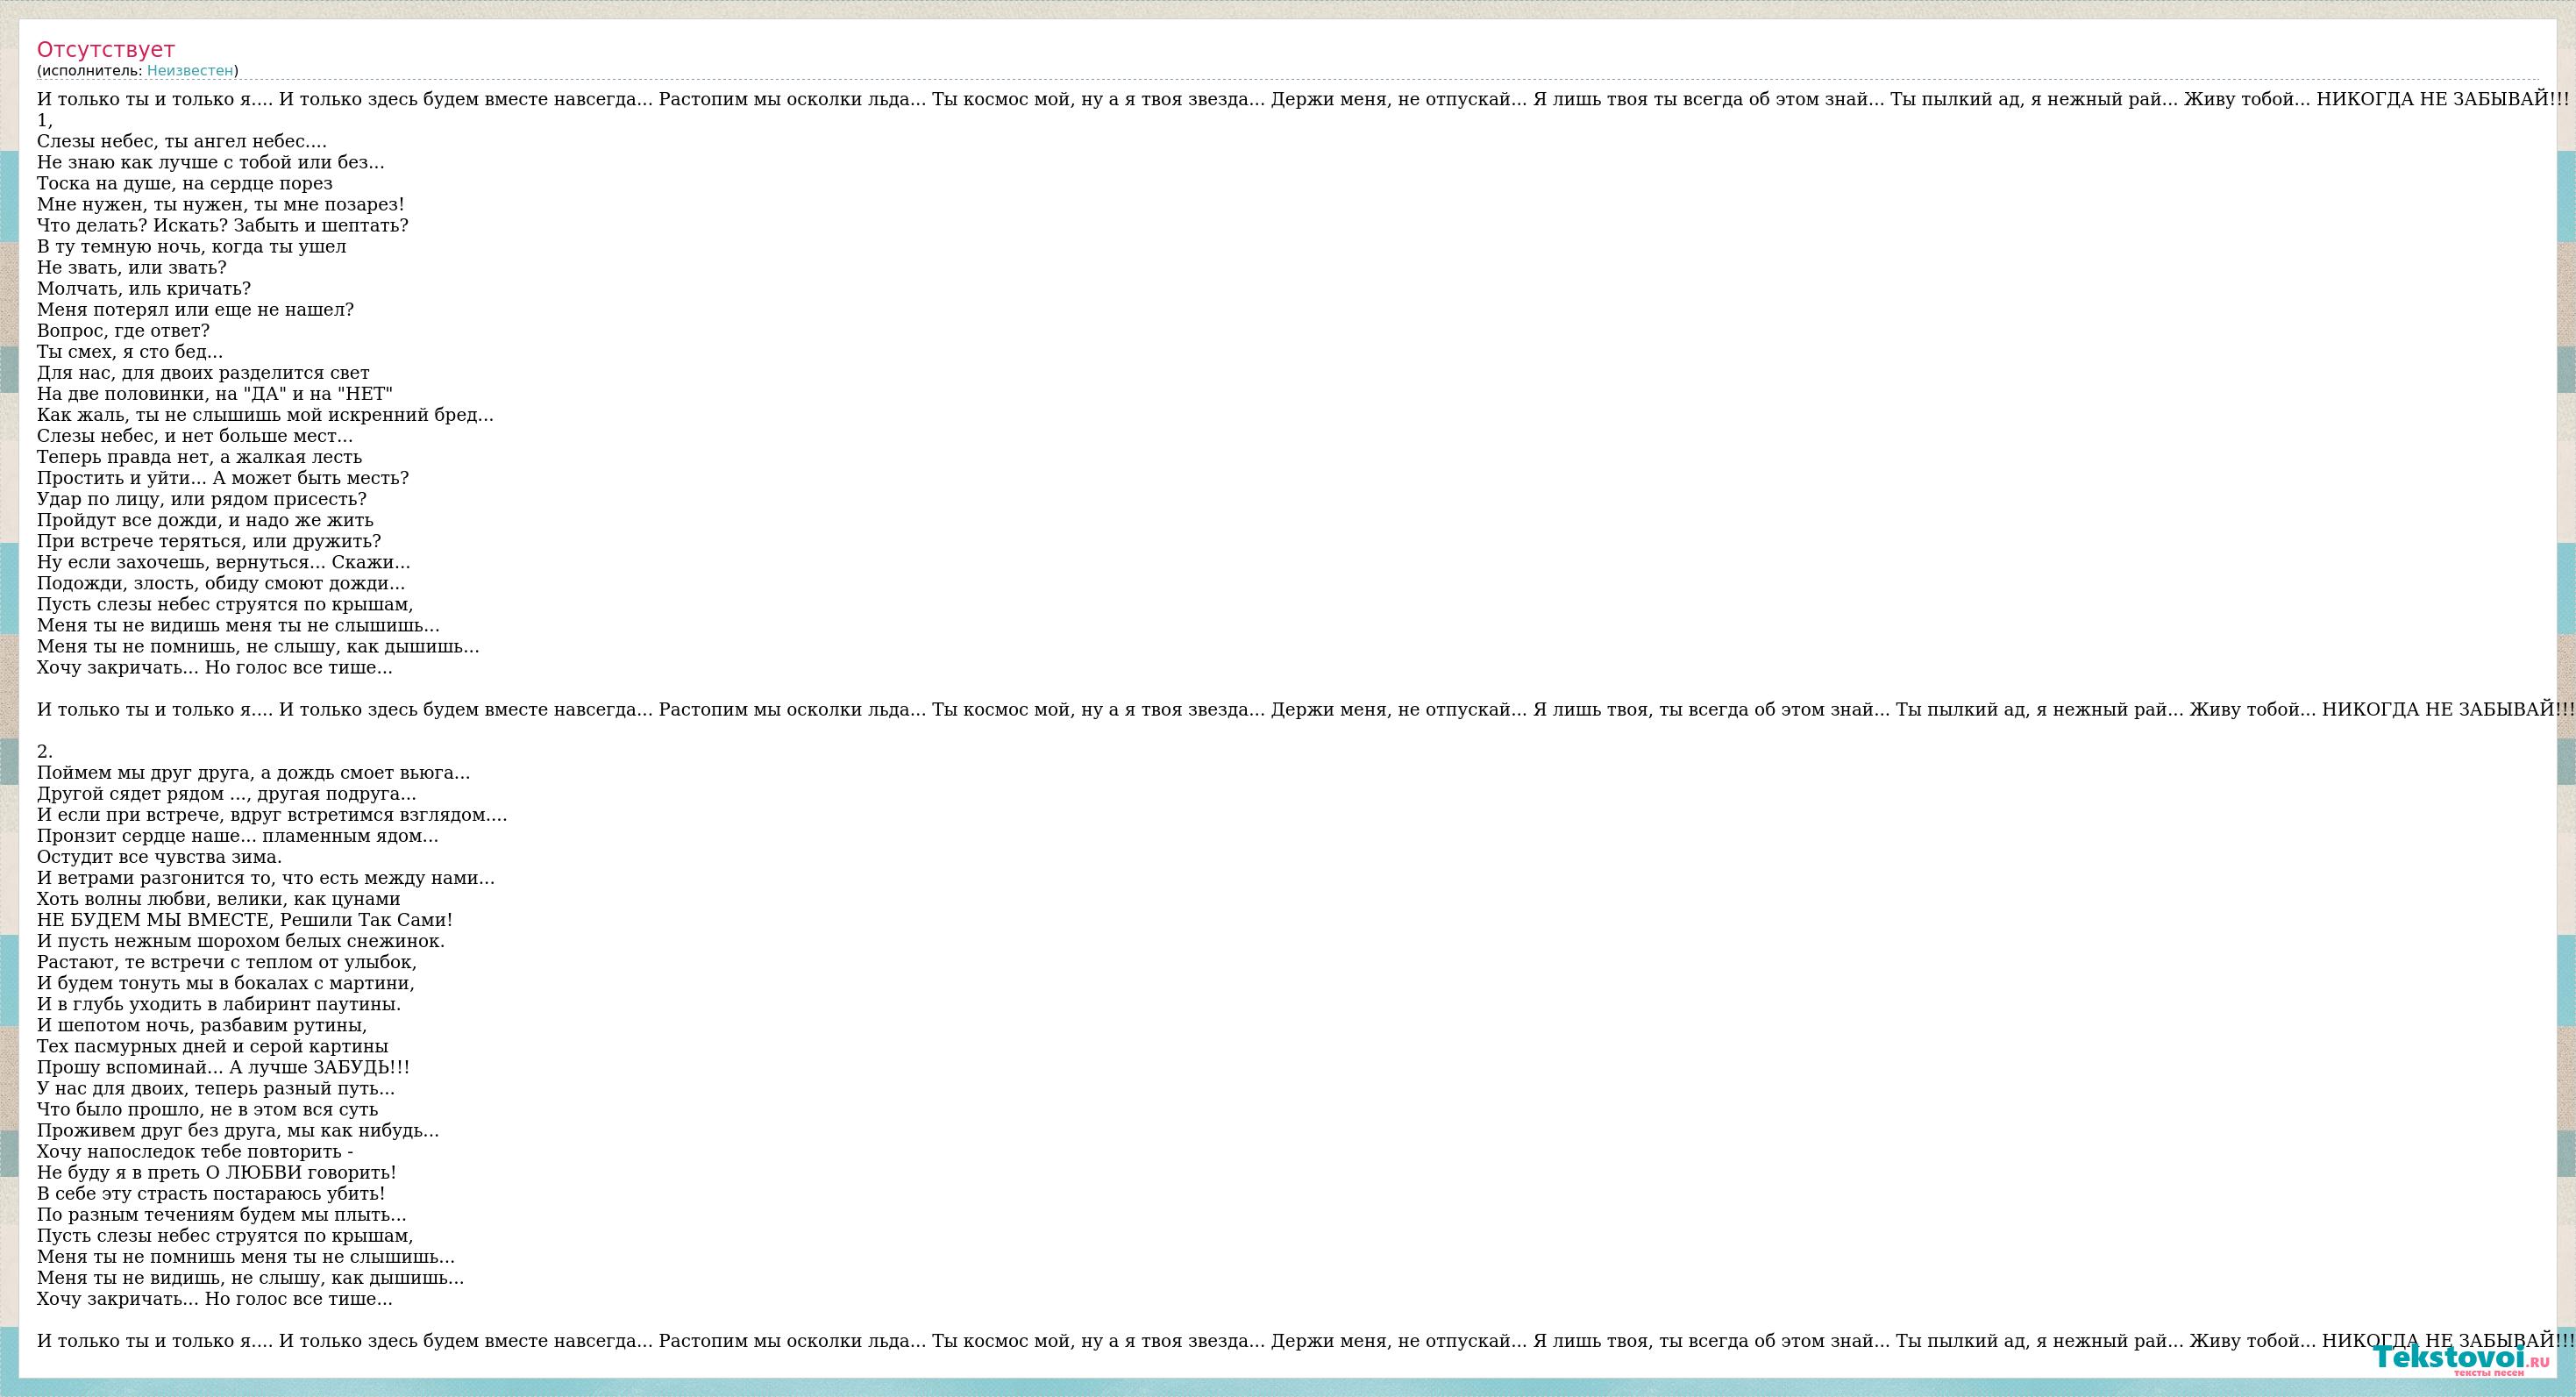Click the line 'Тех пасмурных дней и серой картины'

point(213,1046)
